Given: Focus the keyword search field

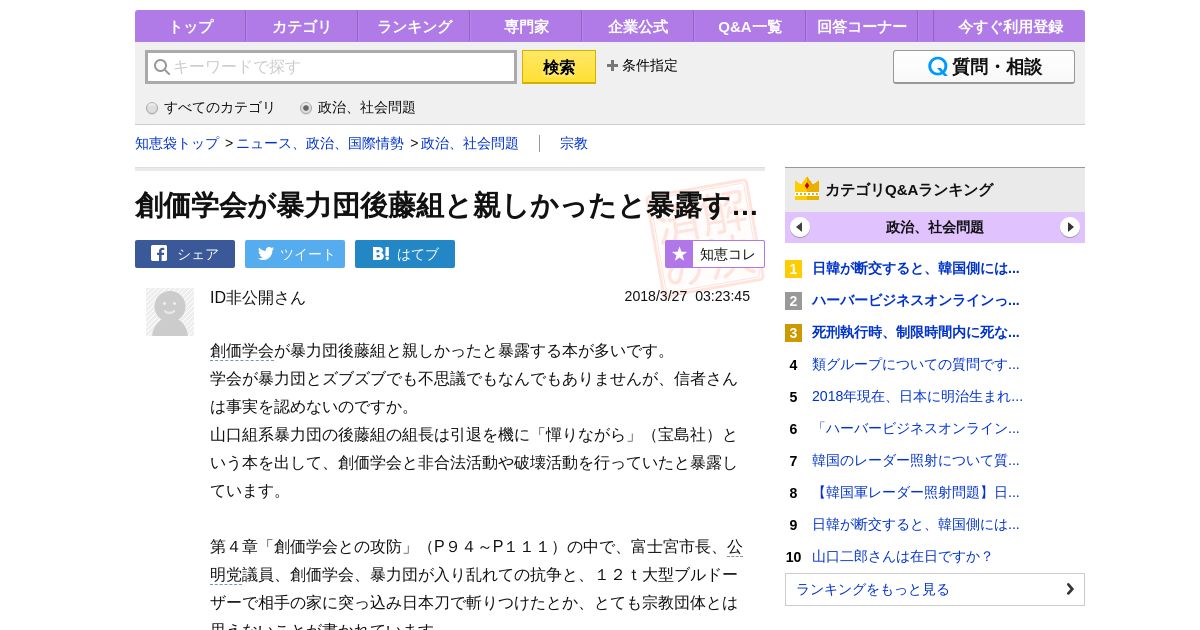Looking at the screenshot, I should (331, 67).
